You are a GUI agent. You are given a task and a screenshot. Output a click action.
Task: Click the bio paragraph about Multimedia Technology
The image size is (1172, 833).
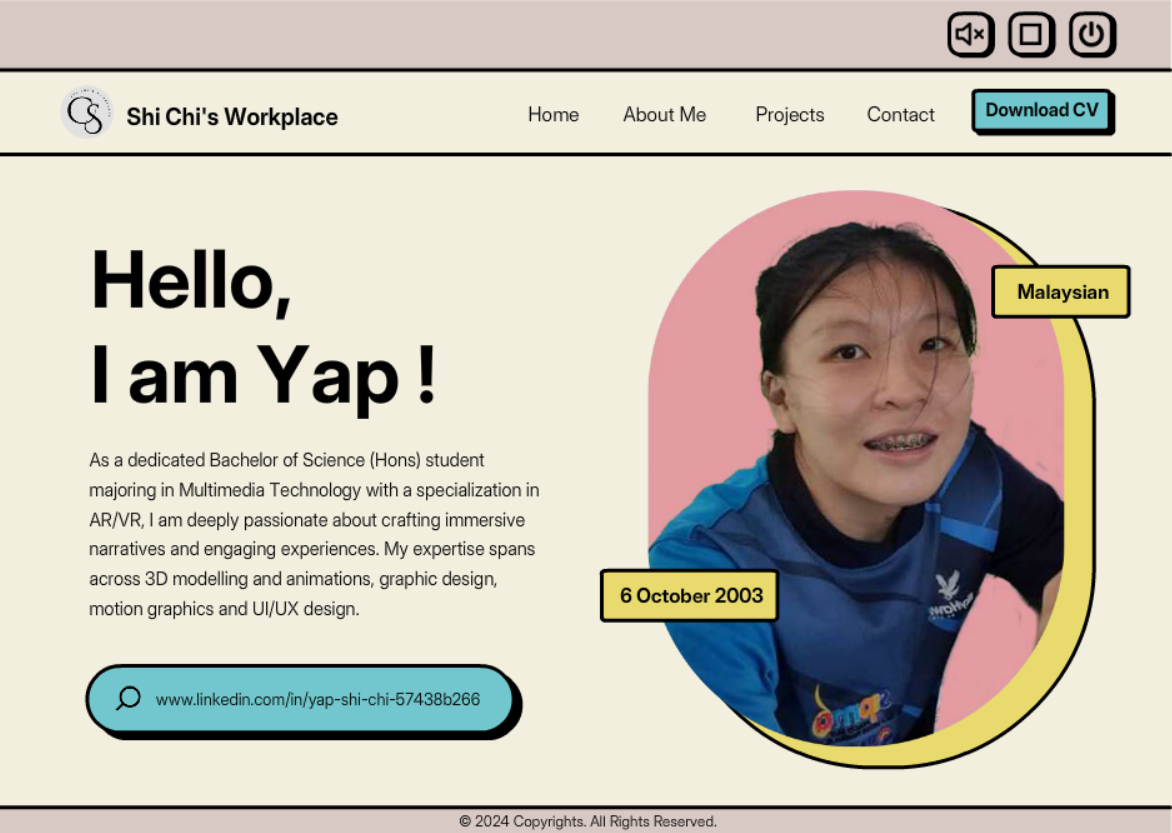click(x=314, y=534)
